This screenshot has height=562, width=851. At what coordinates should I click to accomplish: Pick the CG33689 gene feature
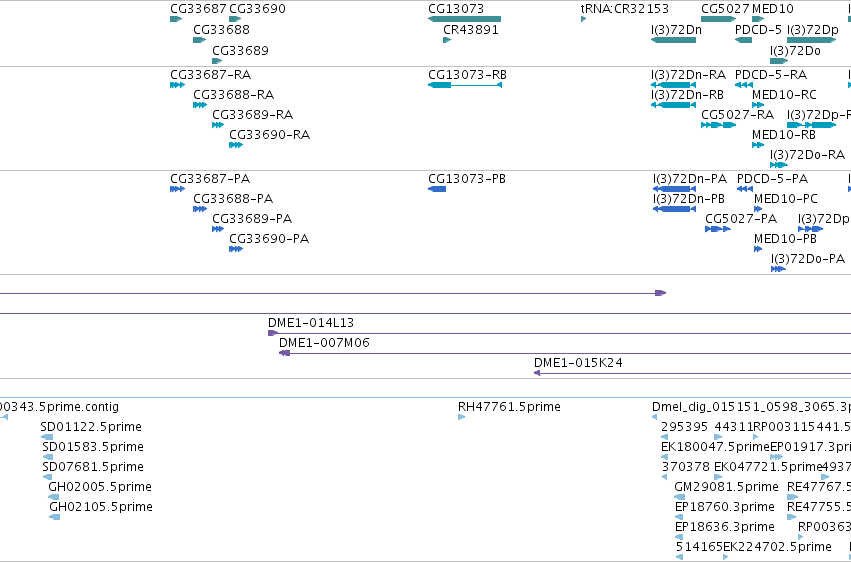pos(218,61)
